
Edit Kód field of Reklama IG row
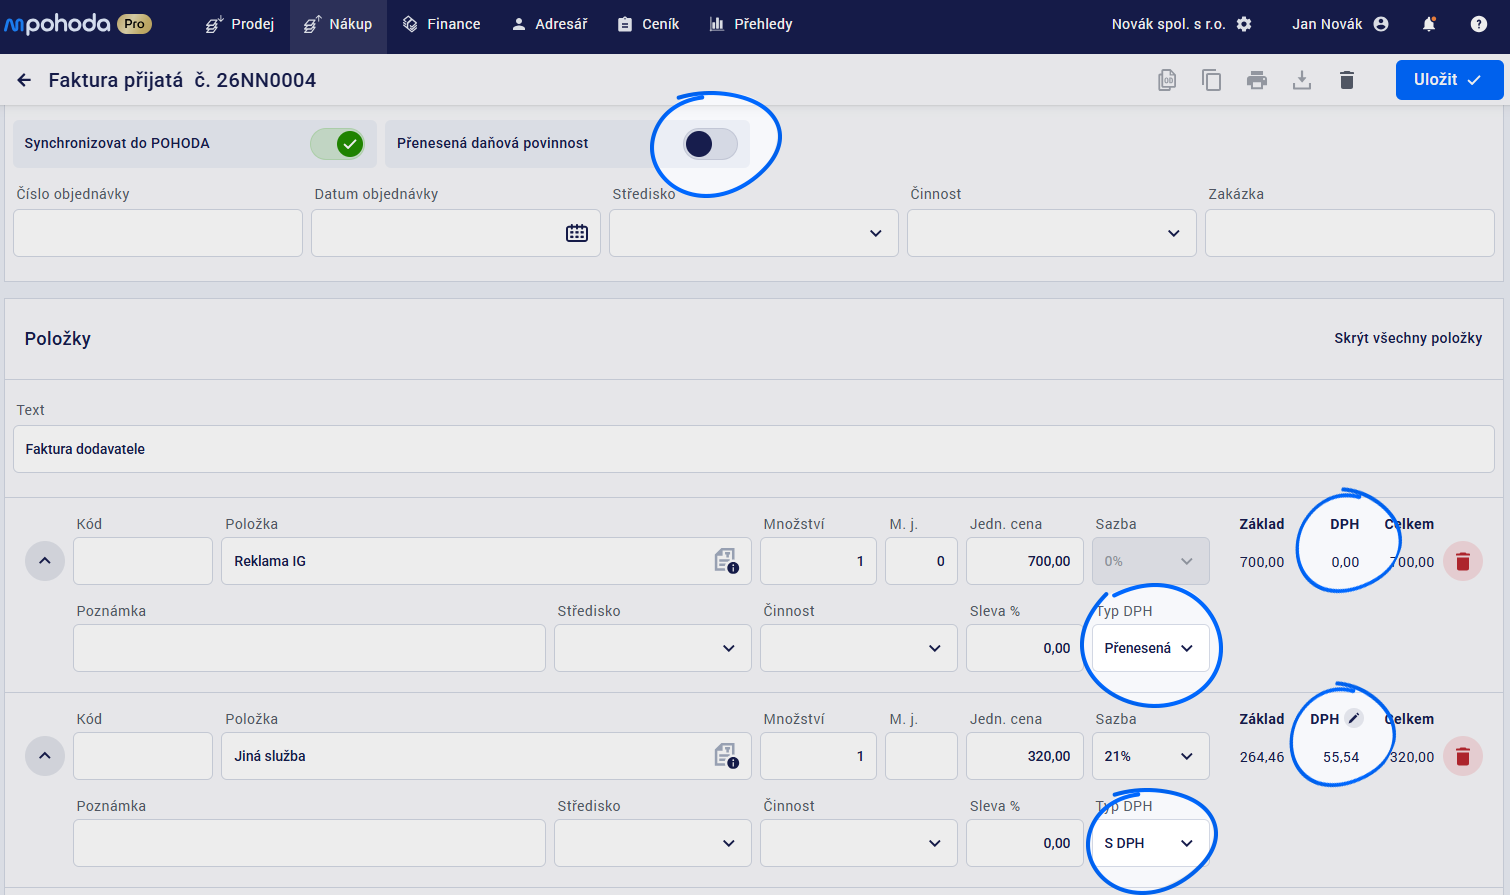pos(143,561)
